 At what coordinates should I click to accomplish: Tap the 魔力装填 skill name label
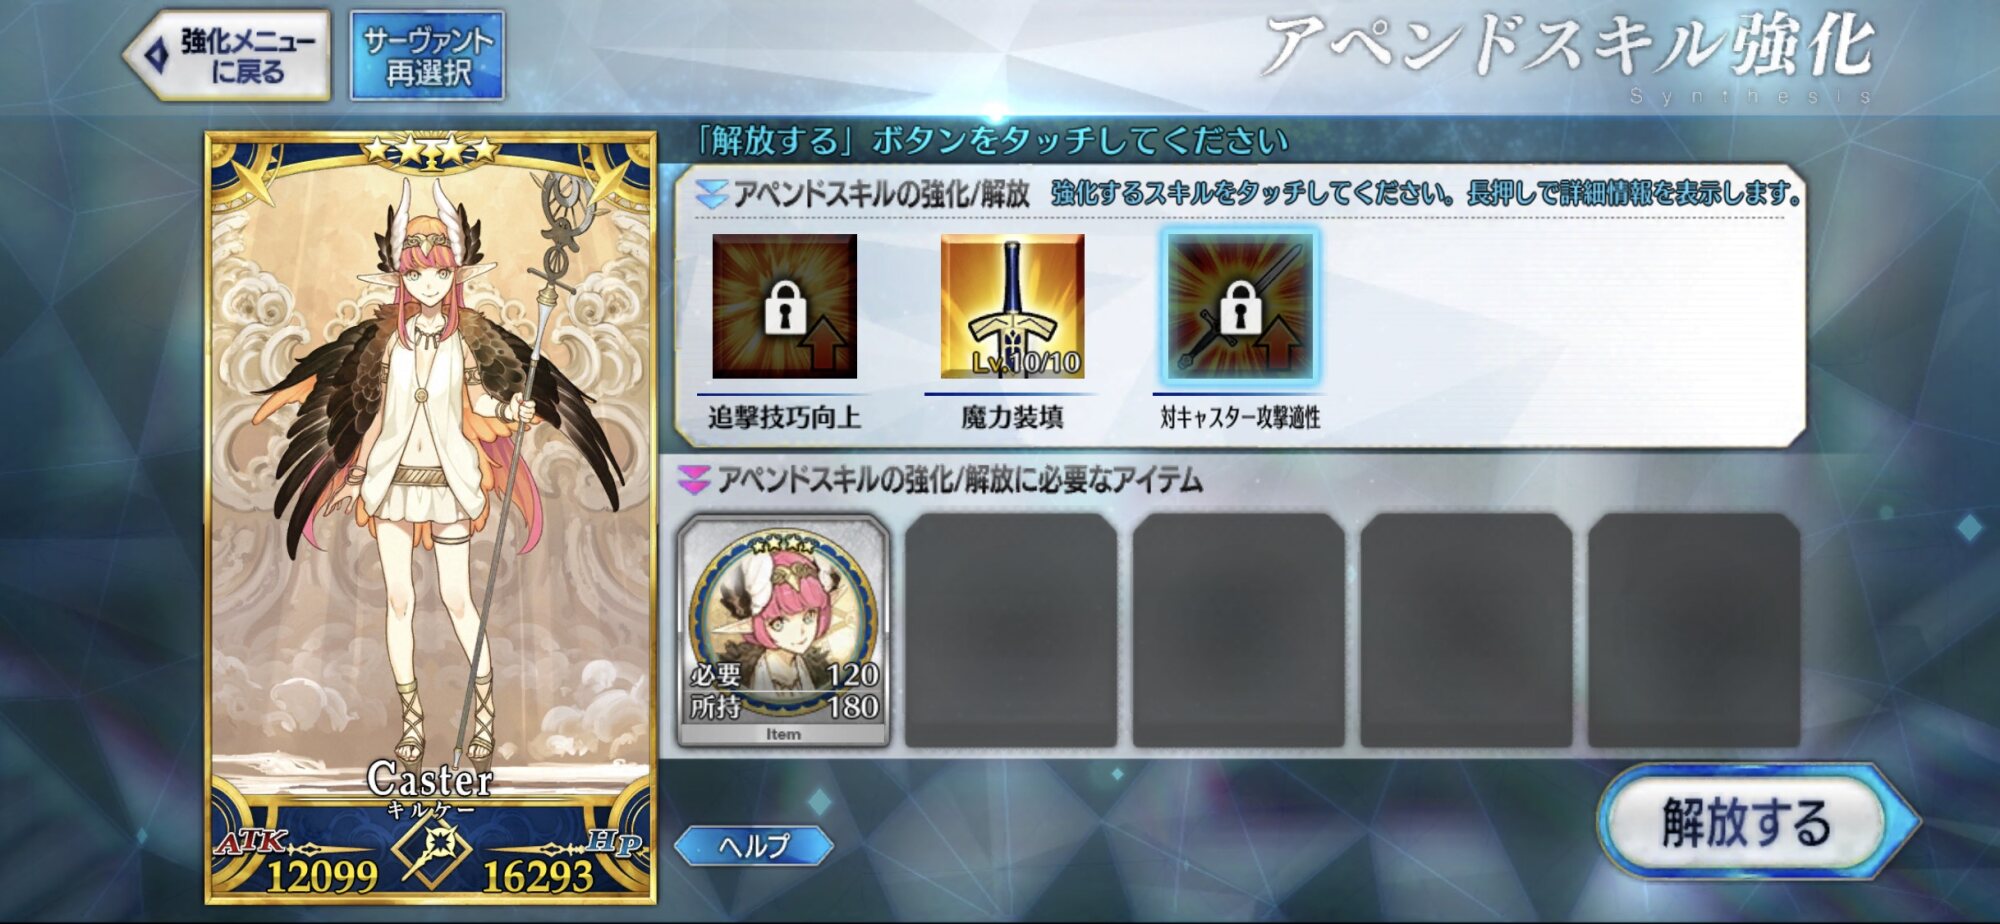point(1012,417)
